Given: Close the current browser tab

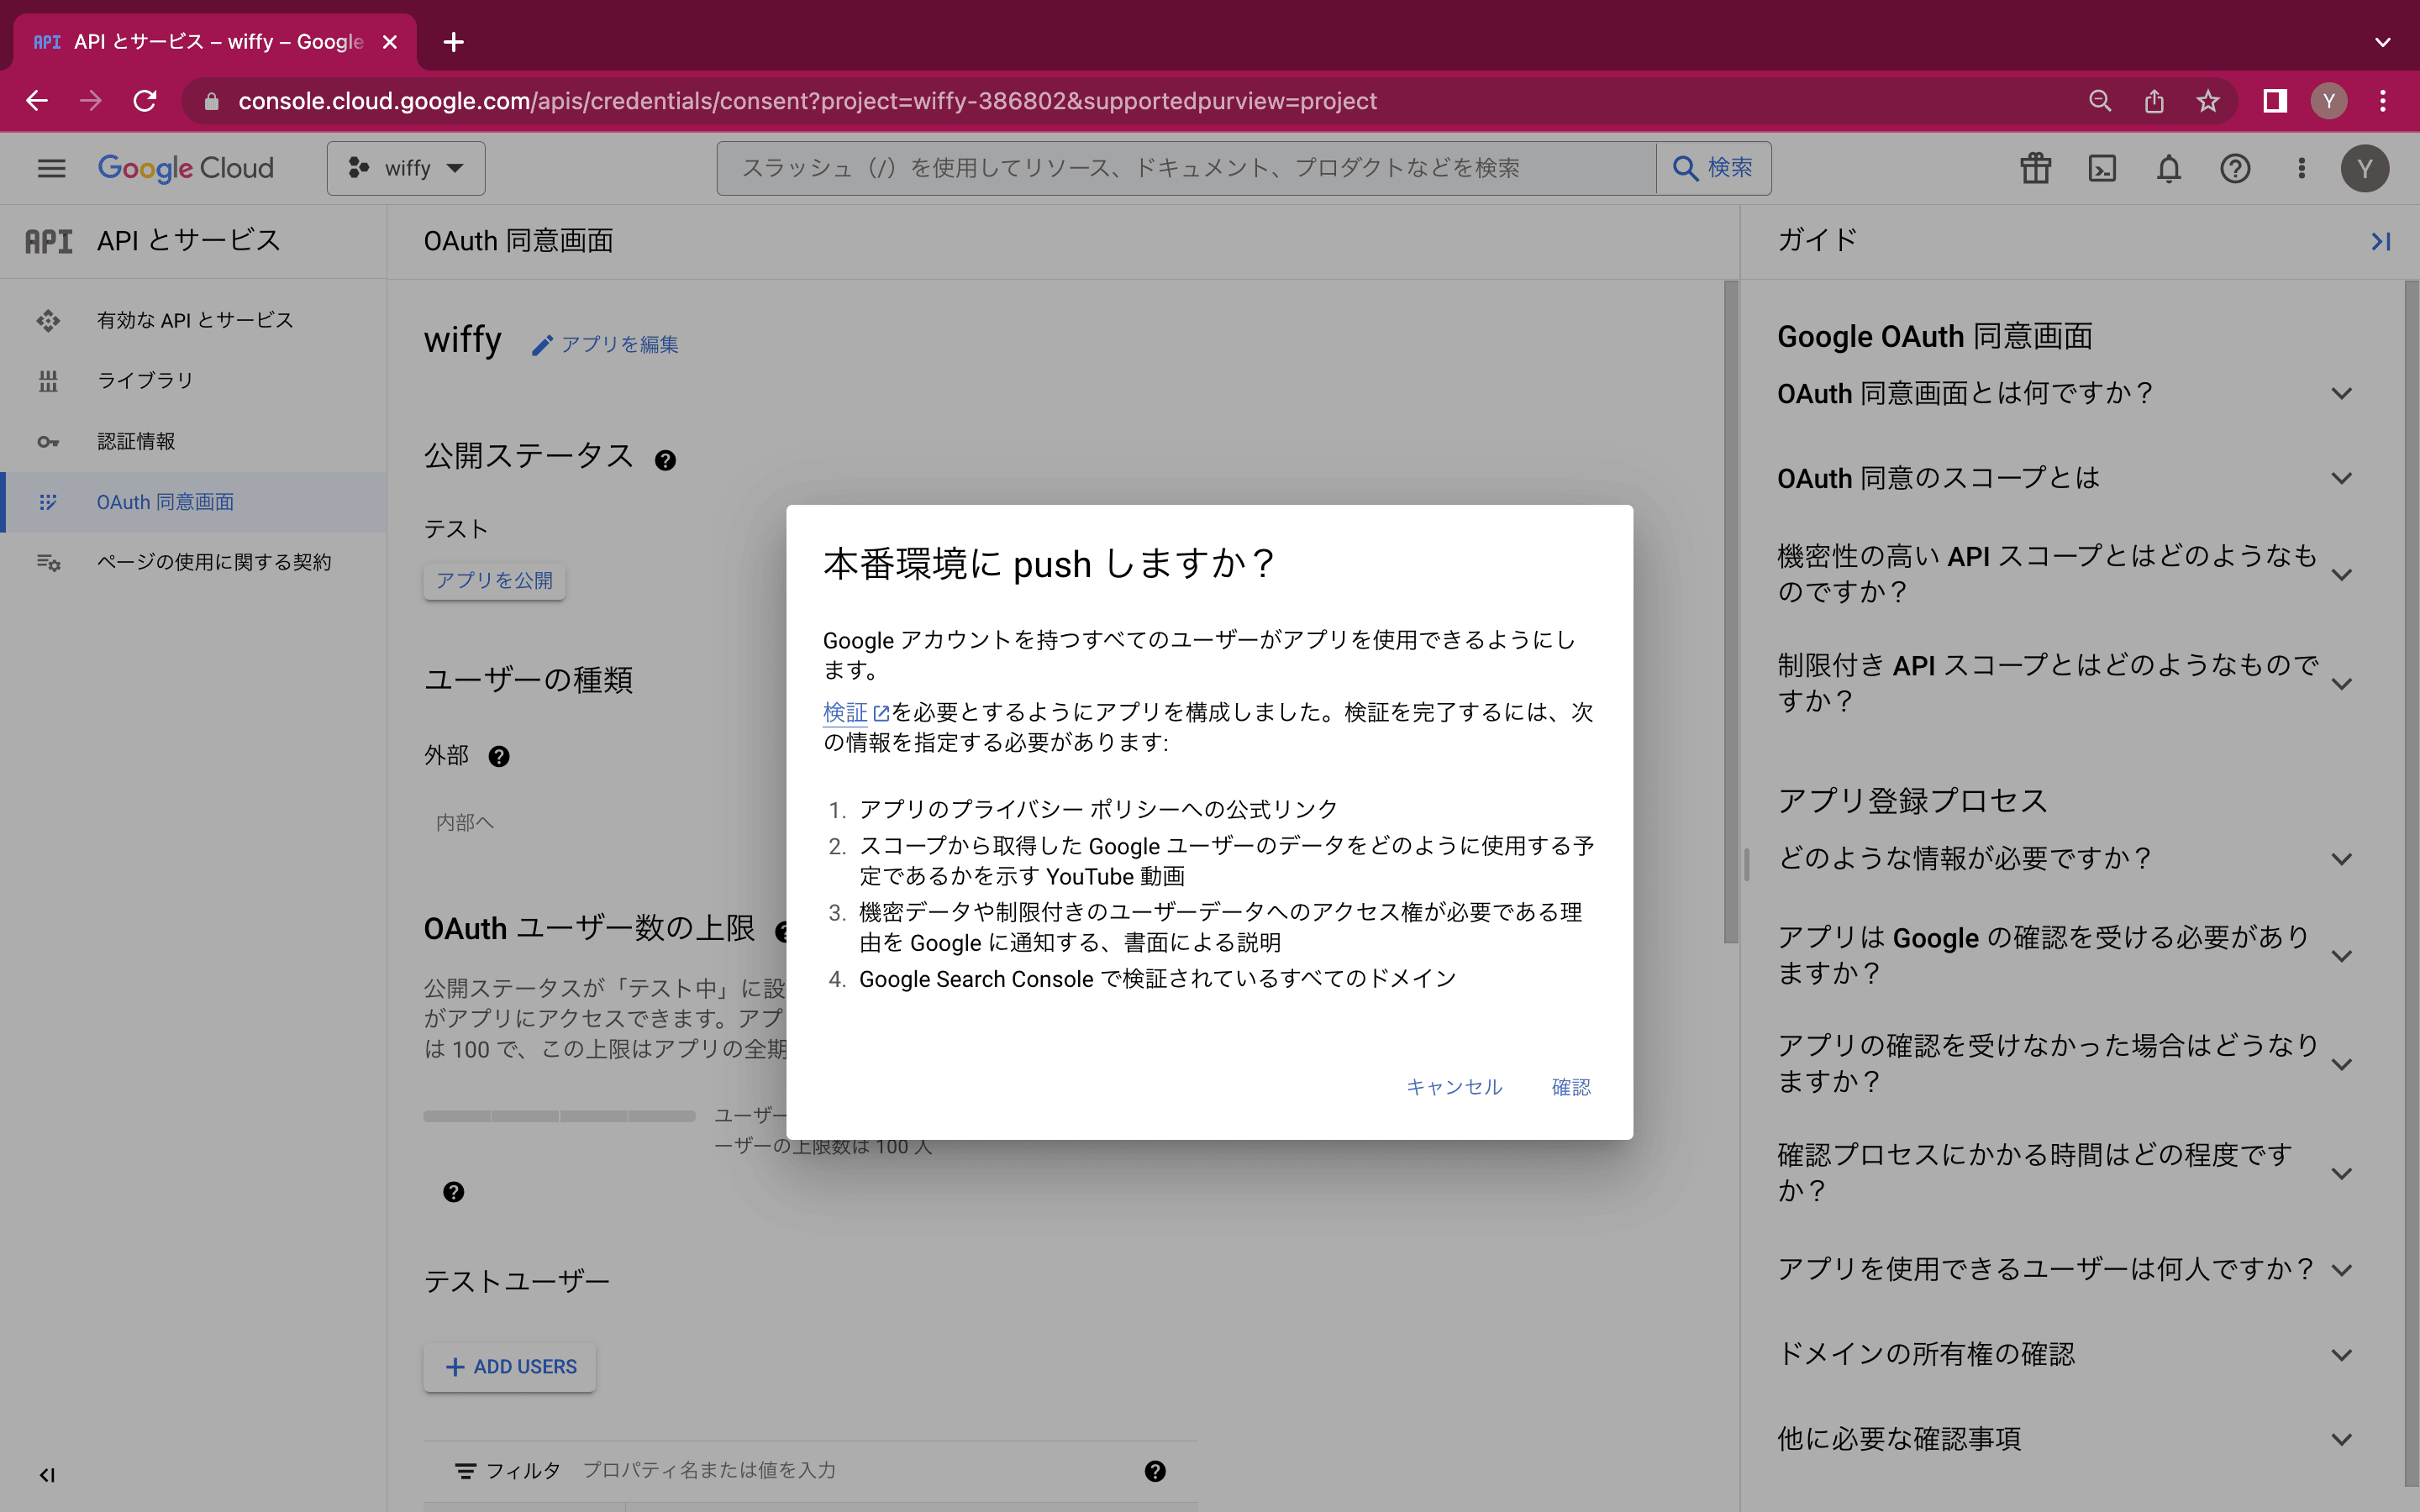Looking at the screenshot, I should [390, 42].
